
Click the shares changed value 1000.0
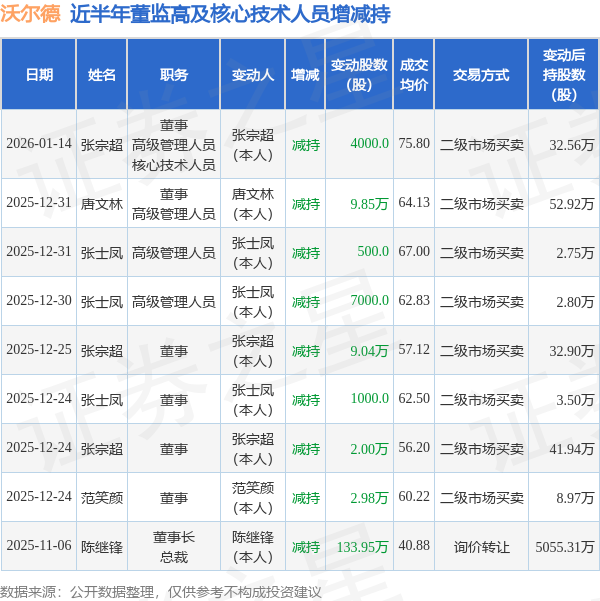pyautogui.click(x=370, y=399)
